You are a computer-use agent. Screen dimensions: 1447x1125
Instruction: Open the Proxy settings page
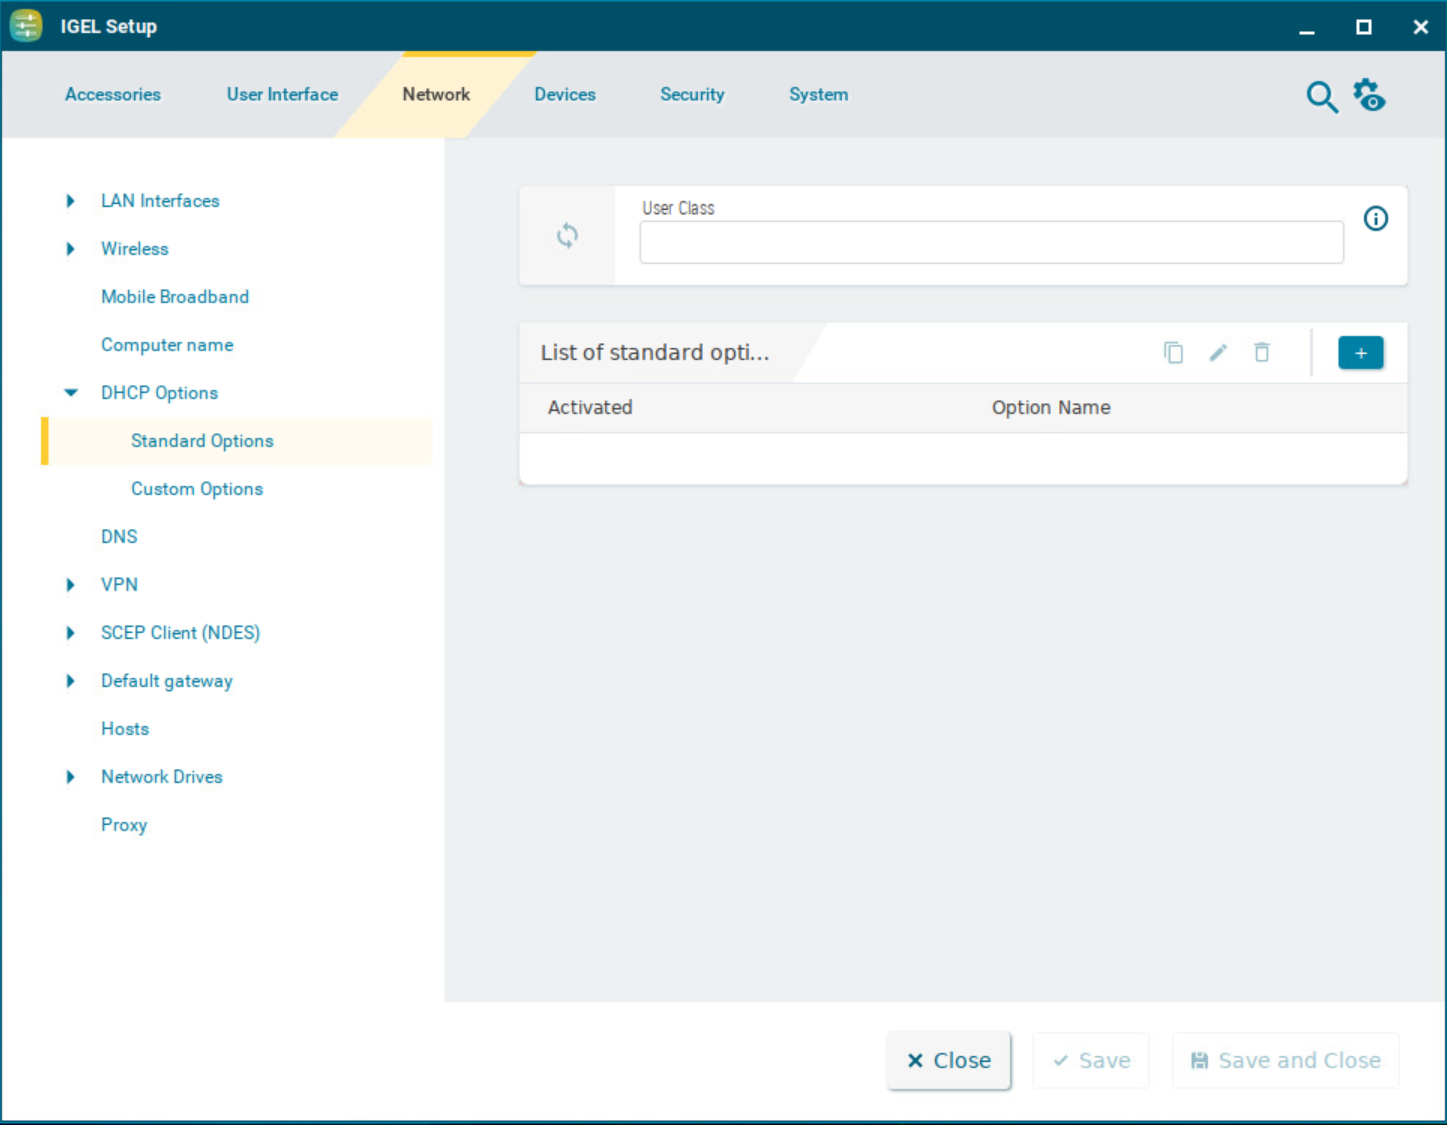pos(124,824)
